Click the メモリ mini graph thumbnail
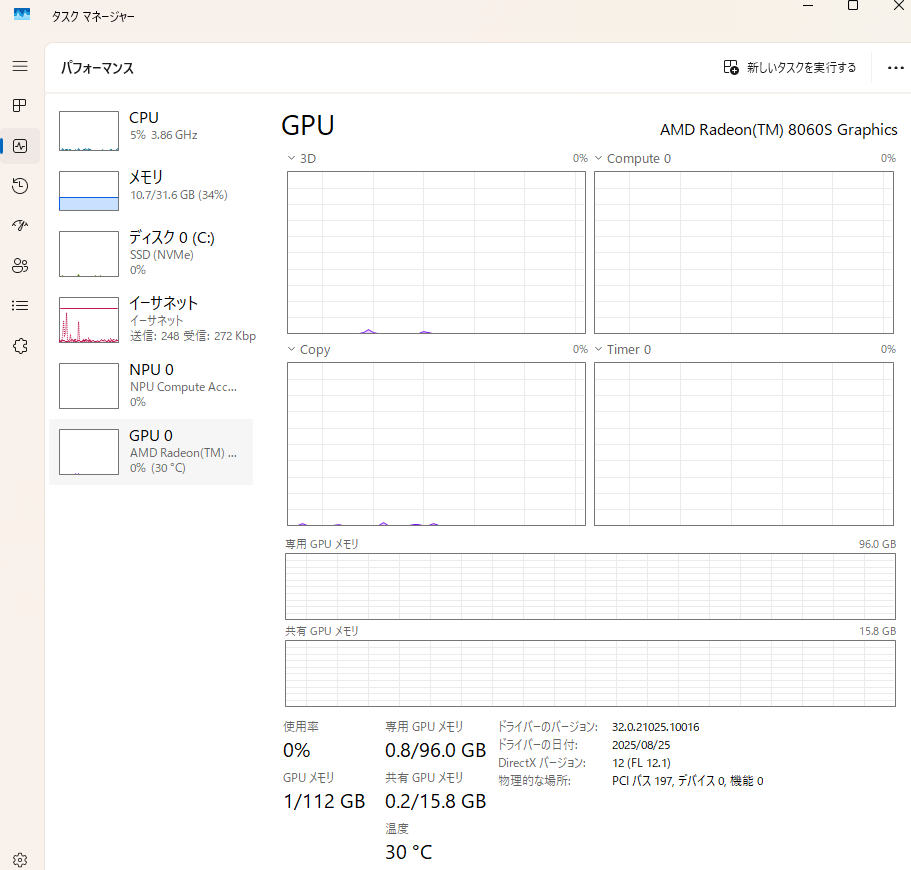The width and height of the screenshot is (911, 870). coord(89,191)
